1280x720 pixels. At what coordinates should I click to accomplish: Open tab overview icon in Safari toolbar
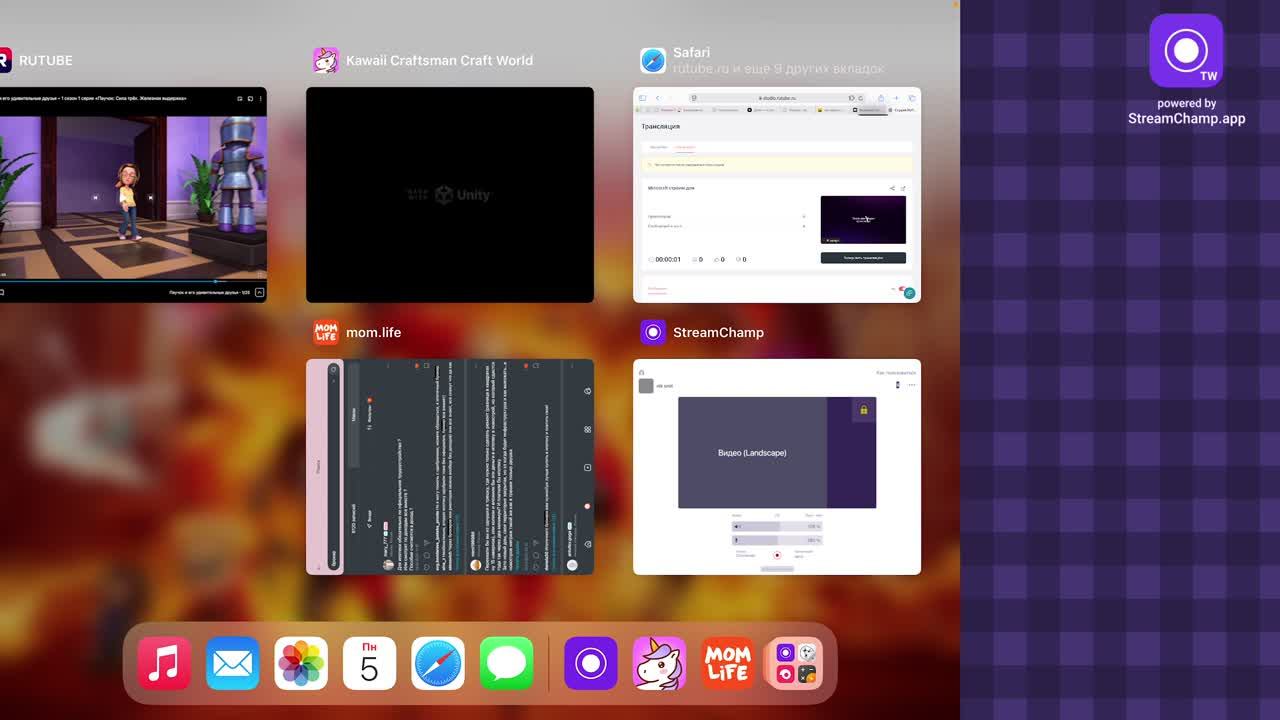click(912, 98)
